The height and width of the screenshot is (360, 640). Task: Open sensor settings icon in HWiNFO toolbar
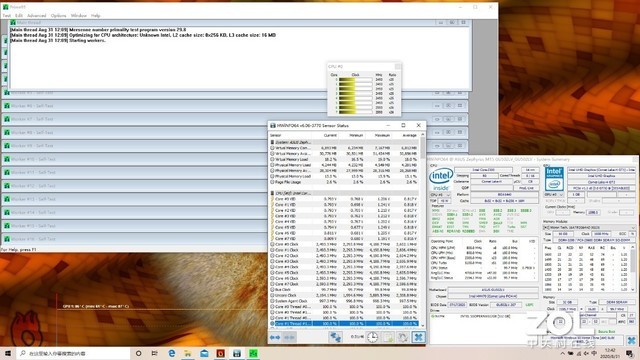coord(403,337)
